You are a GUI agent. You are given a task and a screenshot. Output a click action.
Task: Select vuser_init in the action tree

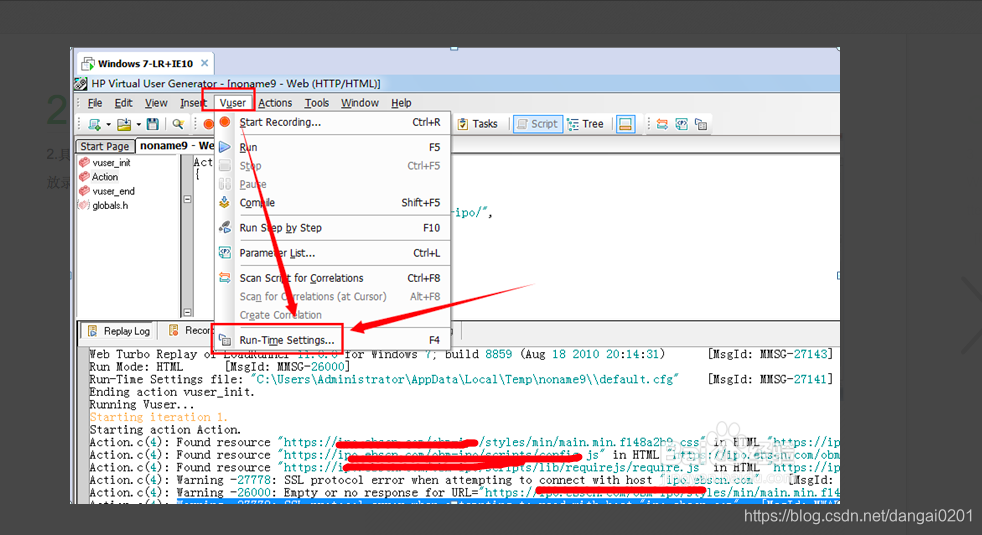111,162
